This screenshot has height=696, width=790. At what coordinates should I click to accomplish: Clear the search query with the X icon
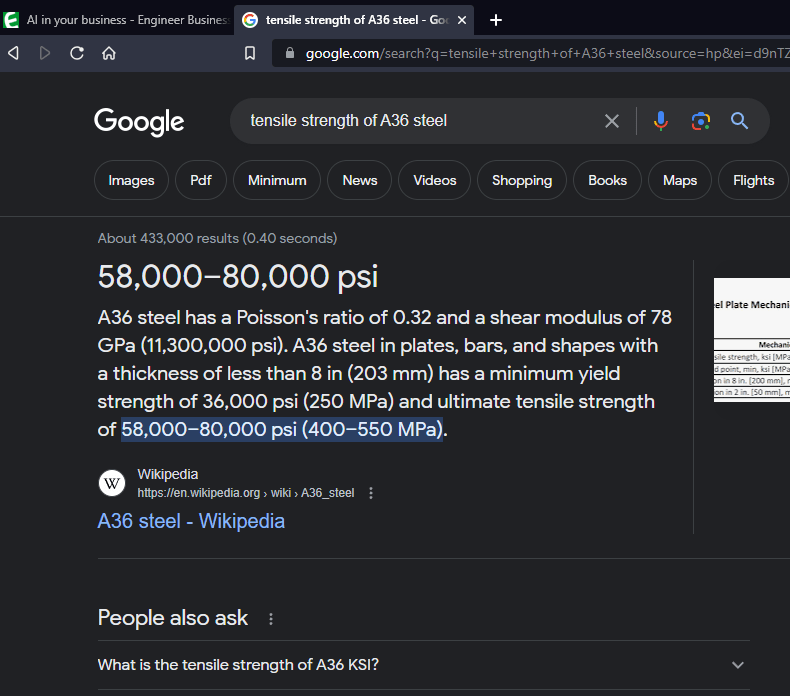tap(612, 121)
